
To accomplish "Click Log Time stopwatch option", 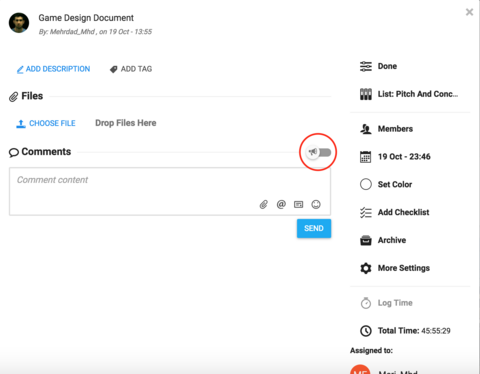I will (x=387, y=303).
